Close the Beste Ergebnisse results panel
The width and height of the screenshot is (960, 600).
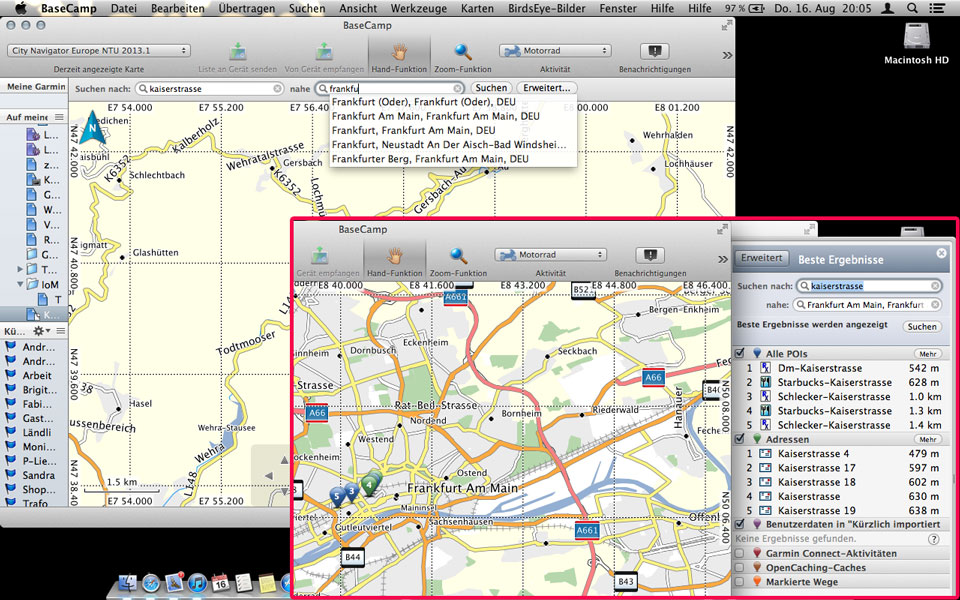(941, 253)
